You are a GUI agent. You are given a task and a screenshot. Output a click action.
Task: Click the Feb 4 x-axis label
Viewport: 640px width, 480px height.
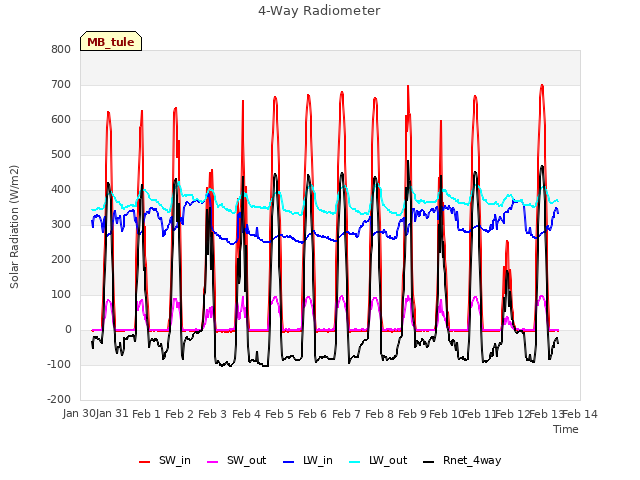point(246,414)
